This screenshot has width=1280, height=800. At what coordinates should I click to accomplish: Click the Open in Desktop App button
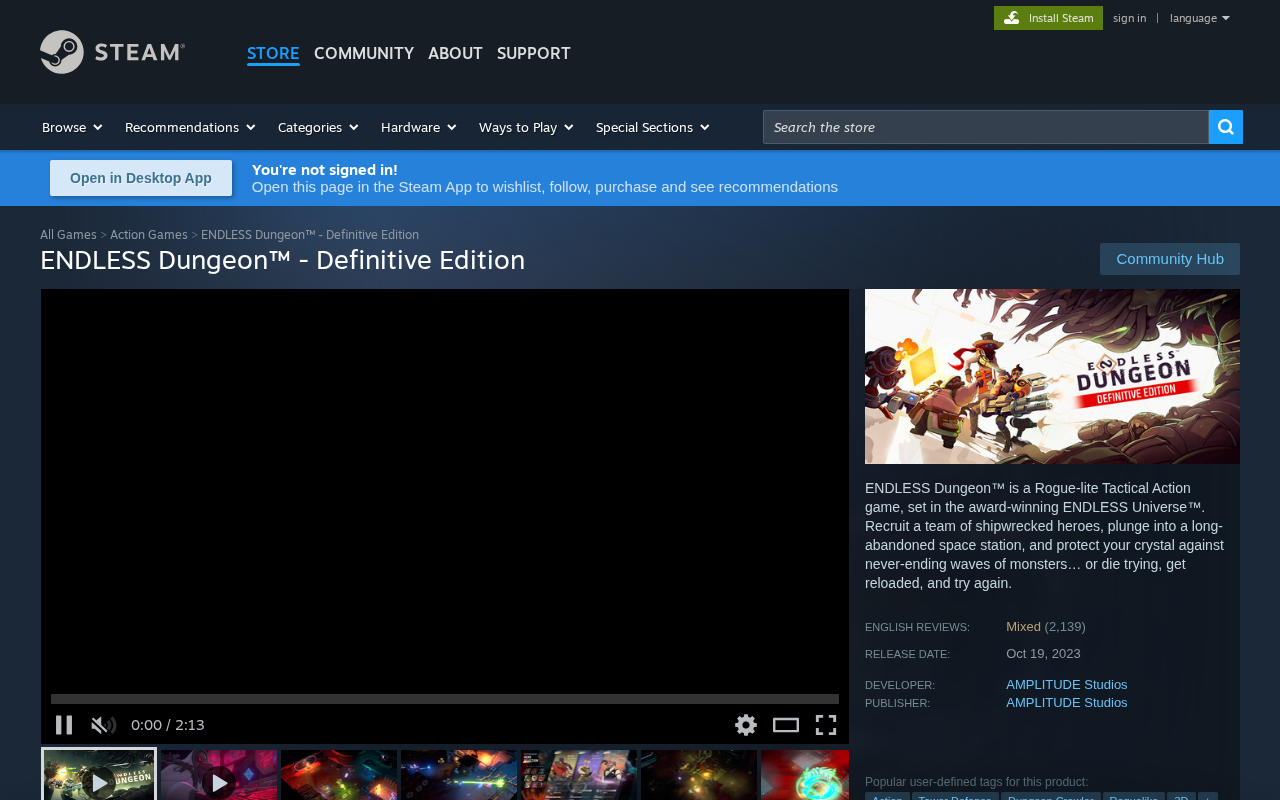point(141,178)
